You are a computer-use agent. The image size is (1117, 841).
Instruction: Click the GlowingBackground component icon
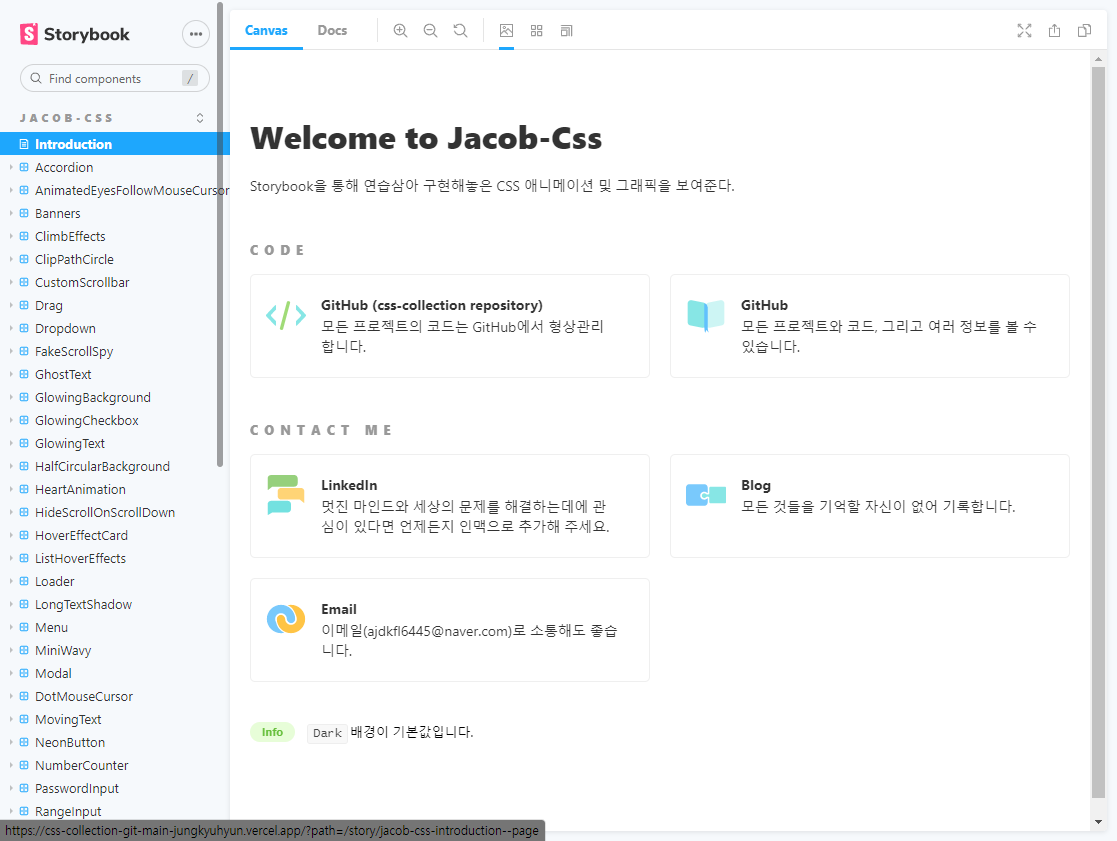[24, 397]
